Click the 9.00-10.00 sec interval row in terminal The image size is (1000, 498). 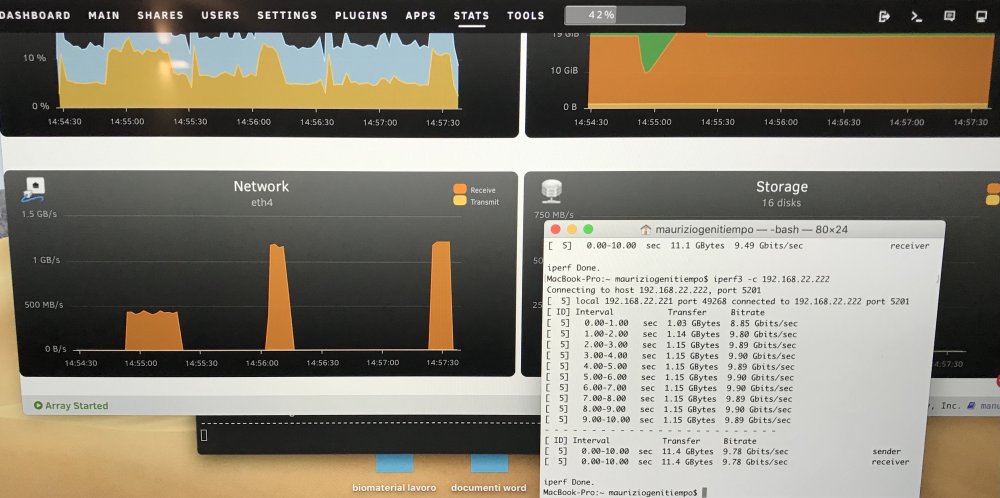pyautogui.click(x=668, y=420)
